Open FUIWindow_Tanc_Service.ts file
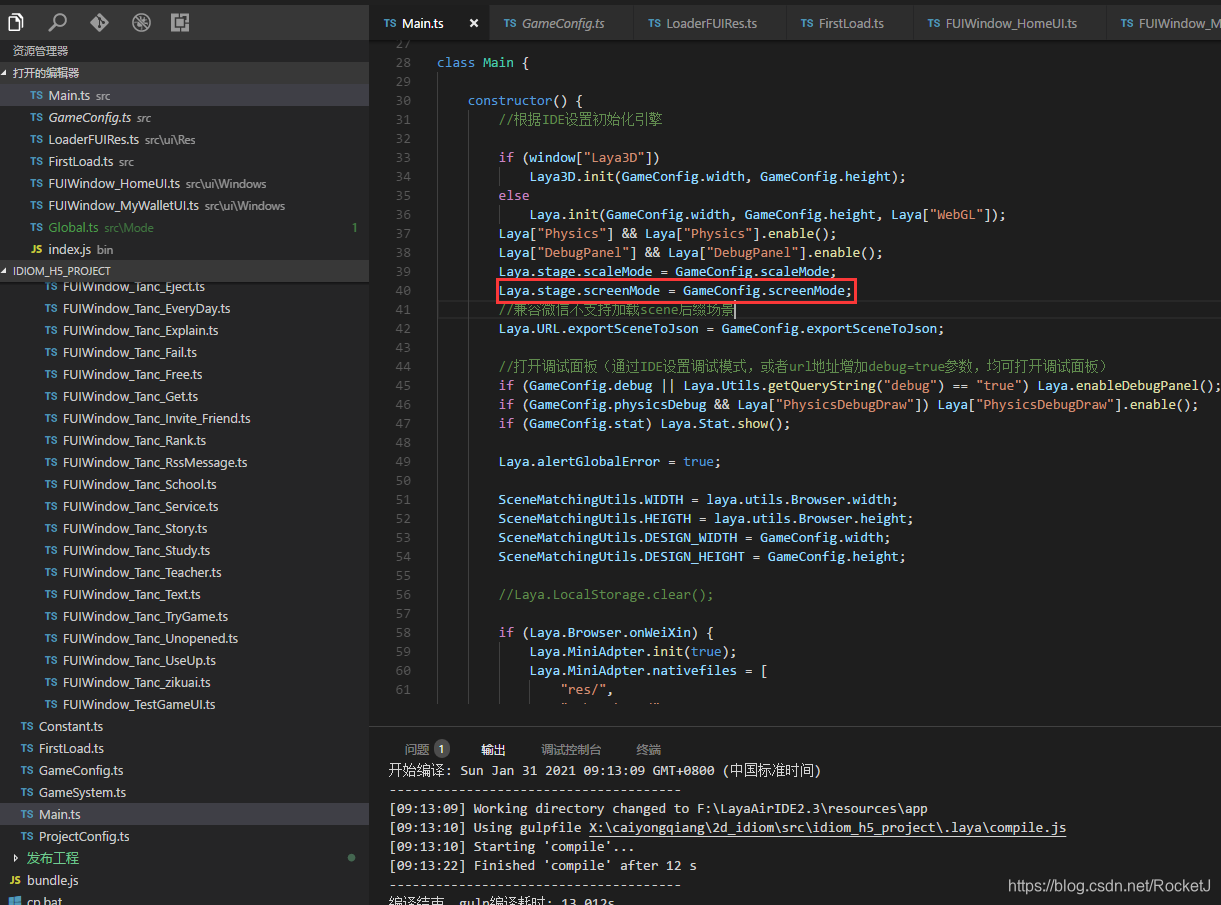The width and height of the screenshot is (1221, 905). point(184,506)
